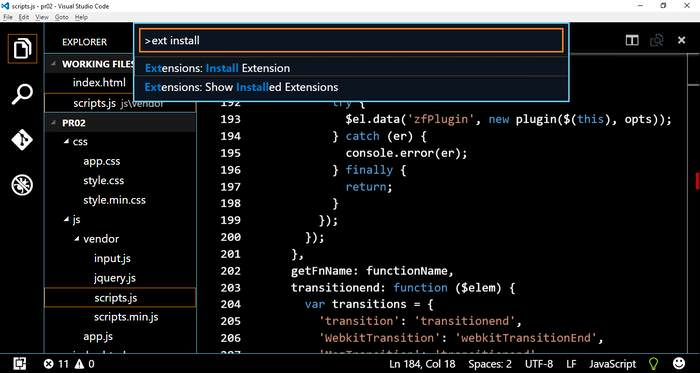Open the View menu

click(x=42, y=17)
